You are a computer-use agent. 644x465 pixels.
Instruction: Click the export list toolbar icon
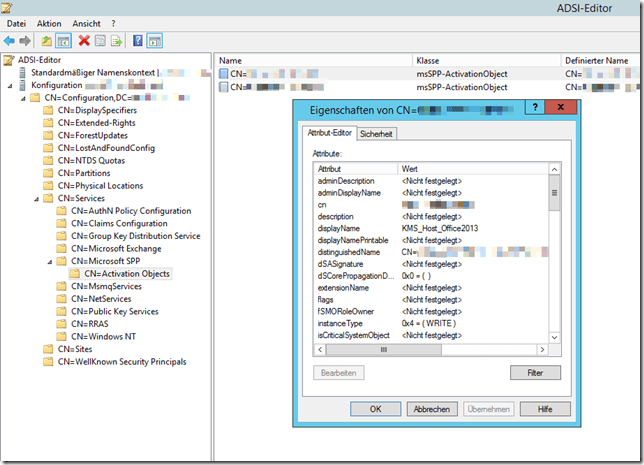tap(116, 41)
